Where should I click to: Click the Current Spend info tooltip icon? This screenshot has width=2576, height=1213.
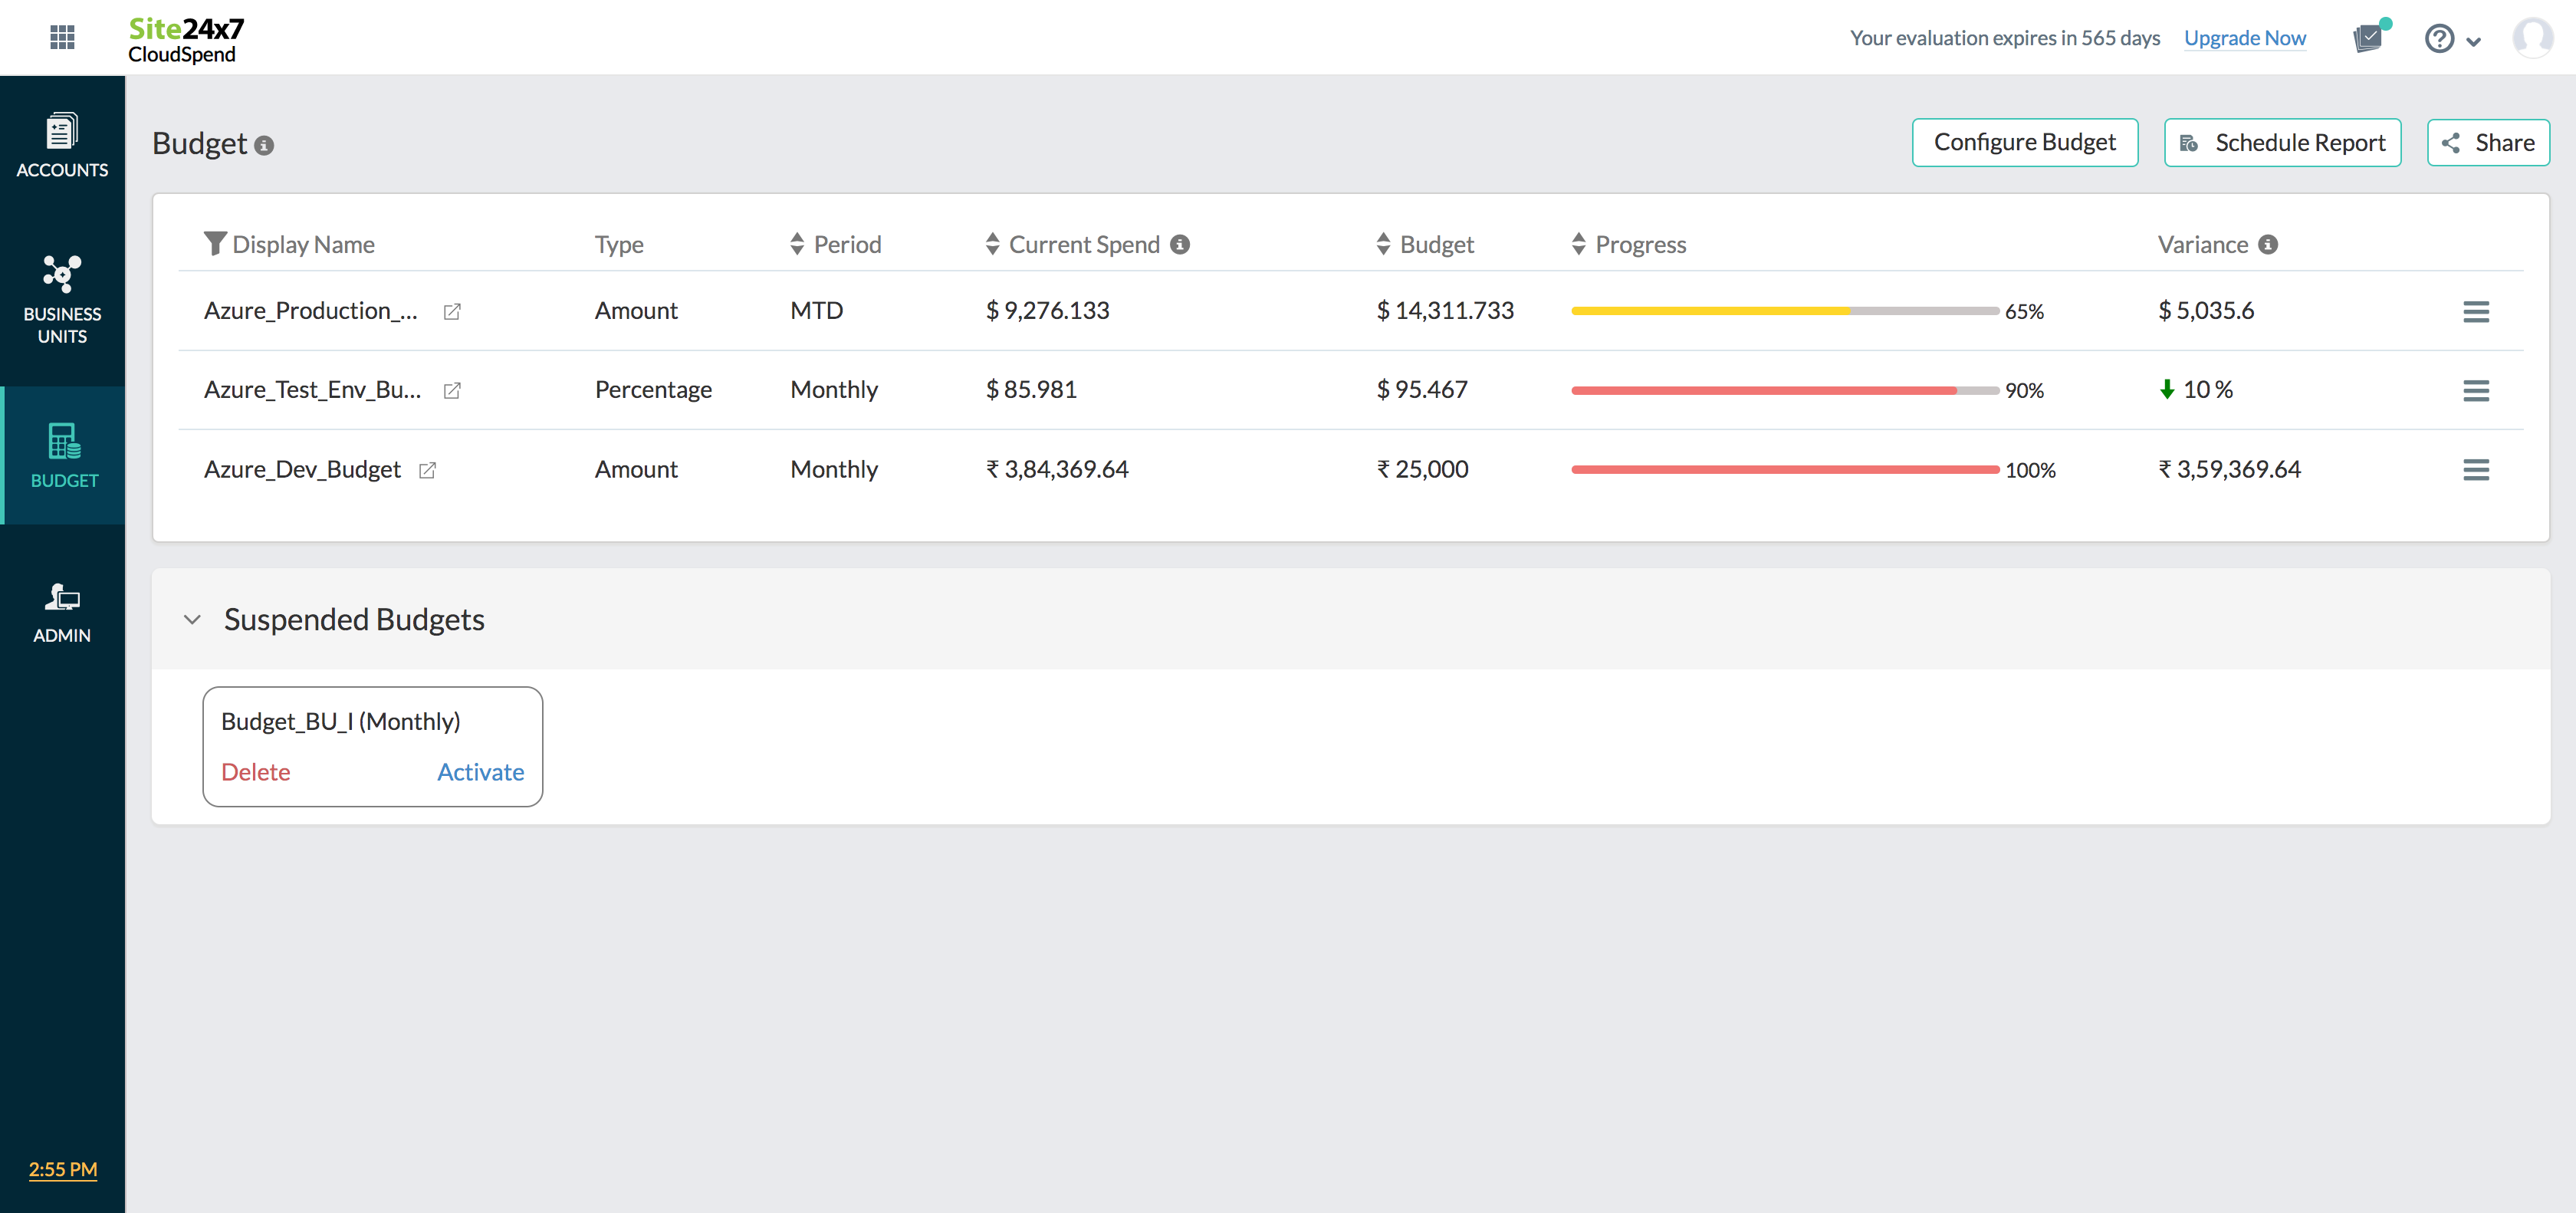1181,243
